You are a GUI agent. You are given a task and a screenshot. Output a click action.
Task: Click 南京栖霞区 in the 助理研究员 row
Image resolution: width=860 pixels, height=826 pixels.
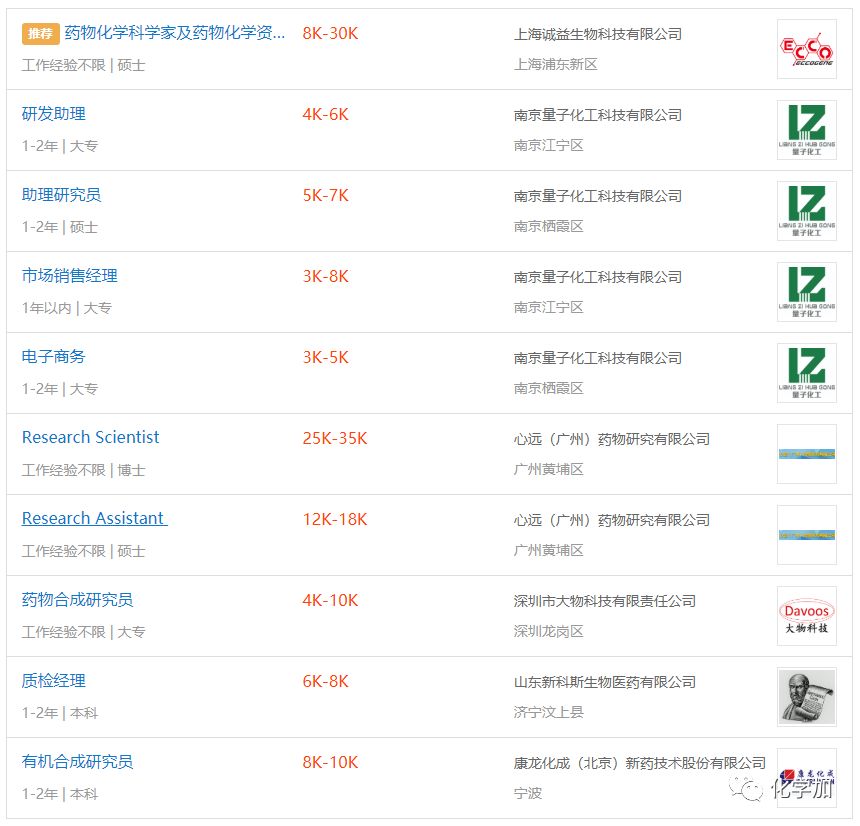(x=548, y=226)
